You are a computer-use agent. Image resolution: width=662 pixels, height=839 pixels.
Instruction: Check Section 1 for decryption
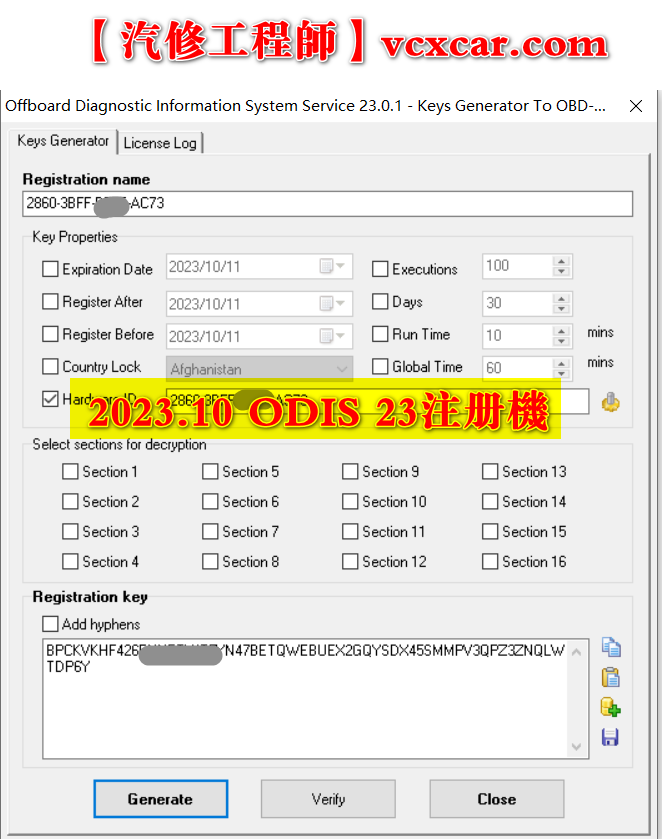tap(70, 471)
